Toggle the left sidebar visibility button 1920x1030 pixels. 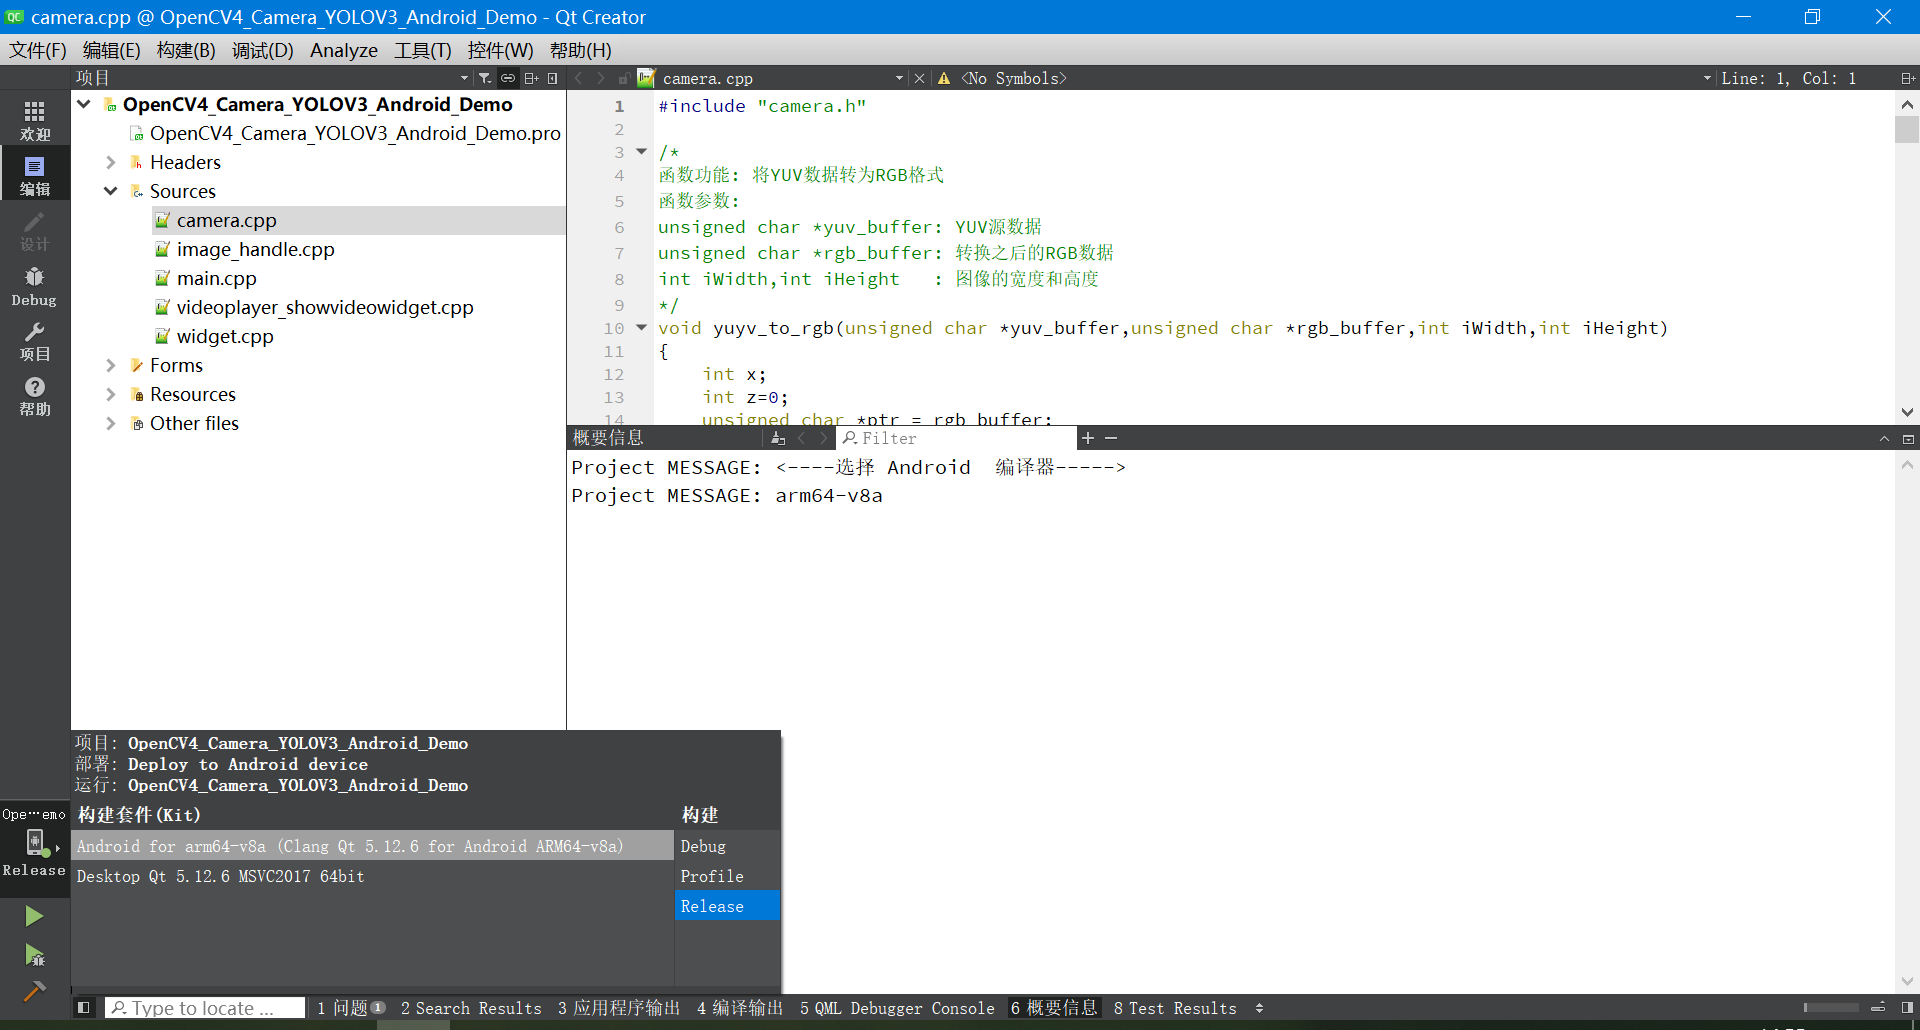(x=84, y=1008)
